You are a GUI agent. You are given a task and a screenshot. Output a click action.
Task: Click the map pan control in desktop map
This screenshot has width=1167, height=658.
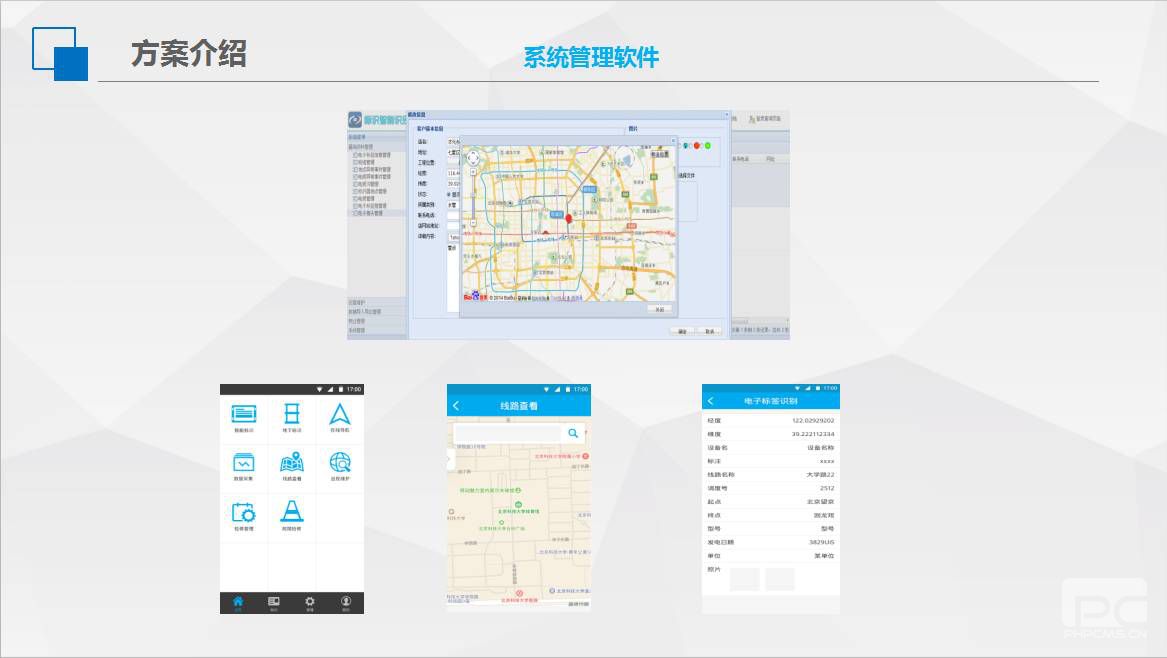pos(472,157)
